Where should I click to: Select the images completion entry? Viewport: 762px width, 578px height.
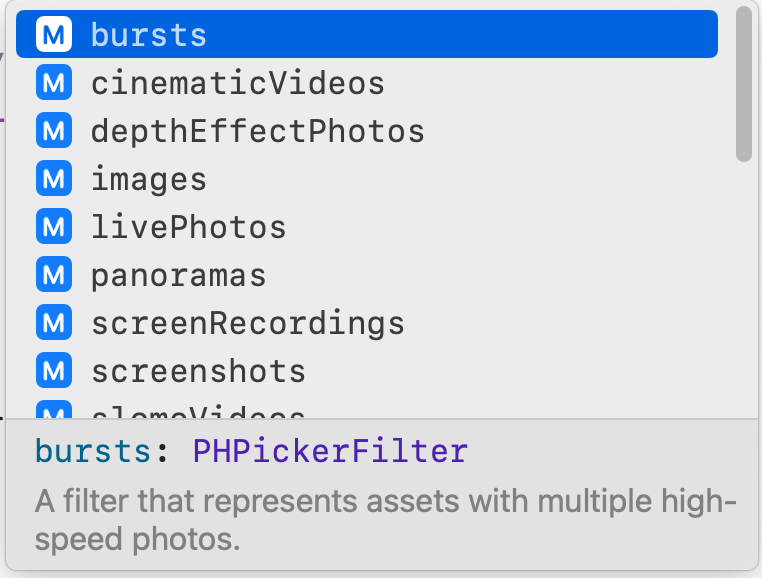pos(149,179)
